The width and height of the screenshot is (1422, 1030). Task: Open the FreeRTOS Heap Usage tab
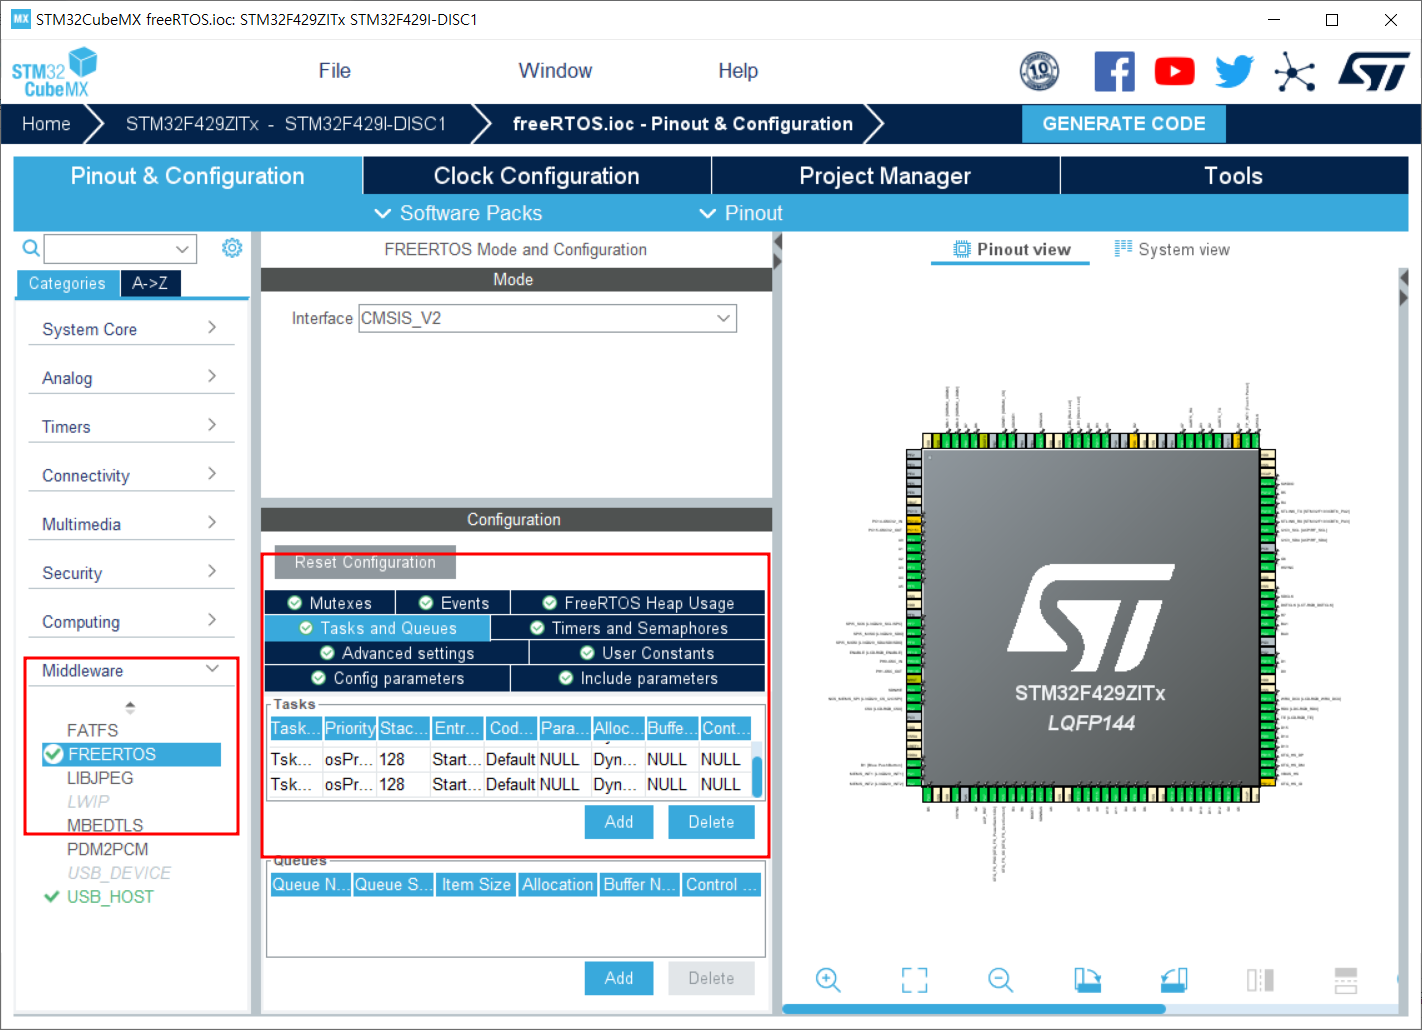(x=638, y=603)
